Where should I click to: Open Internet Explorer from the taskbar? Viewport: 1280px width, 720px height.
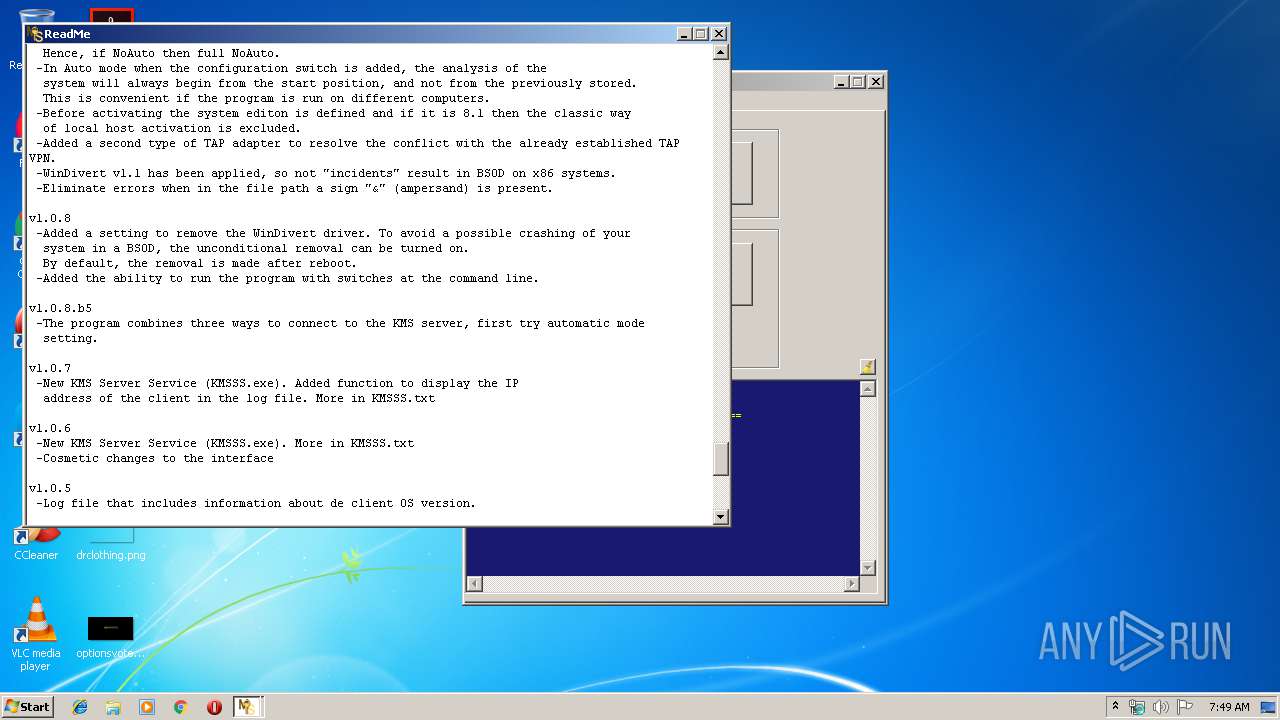[80, 707]
